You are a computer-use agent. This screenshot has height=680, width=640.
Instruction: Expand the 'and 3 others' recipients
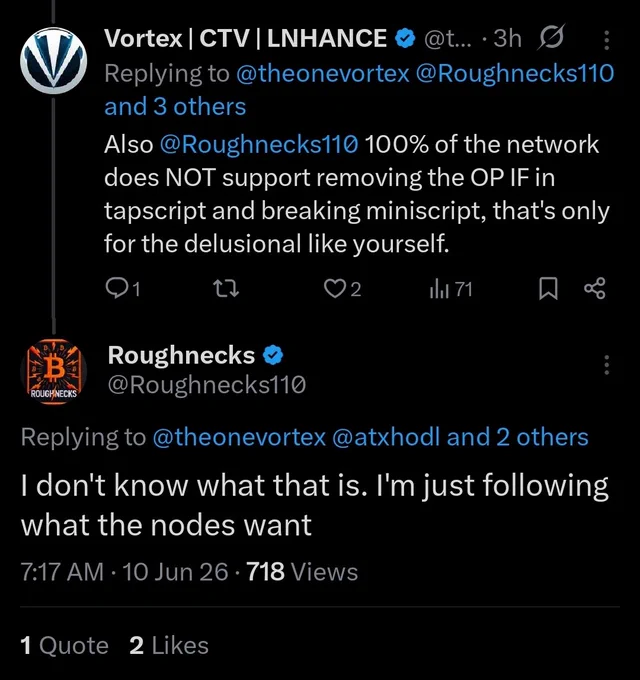click(x=175, y=107)
